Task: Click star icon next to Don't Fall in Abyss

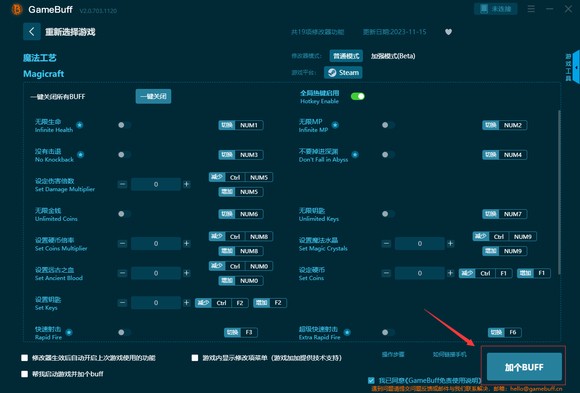Action: (355, 155)
